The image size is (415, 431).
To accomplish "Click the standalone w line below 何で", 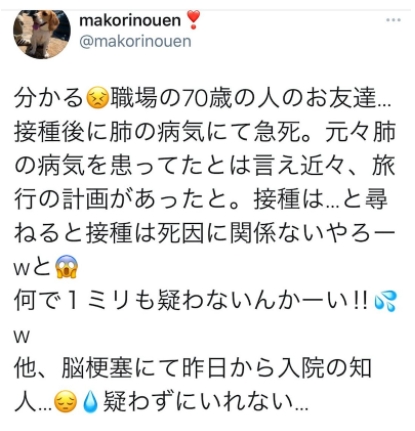I will pyautogui.click(x=22, y=336).
